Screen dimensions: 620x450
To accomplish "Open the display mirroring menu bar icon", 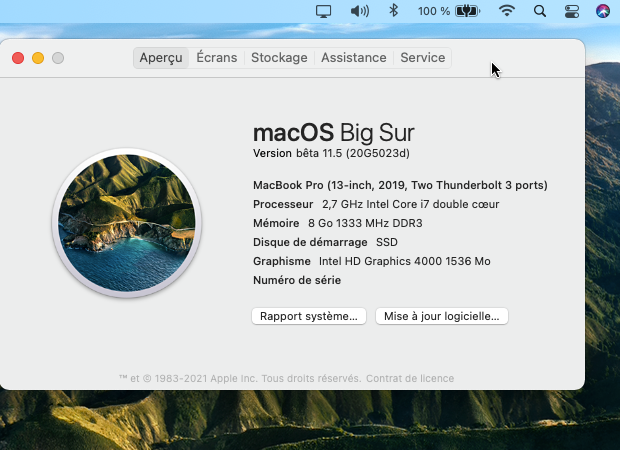I will point(323,11).
